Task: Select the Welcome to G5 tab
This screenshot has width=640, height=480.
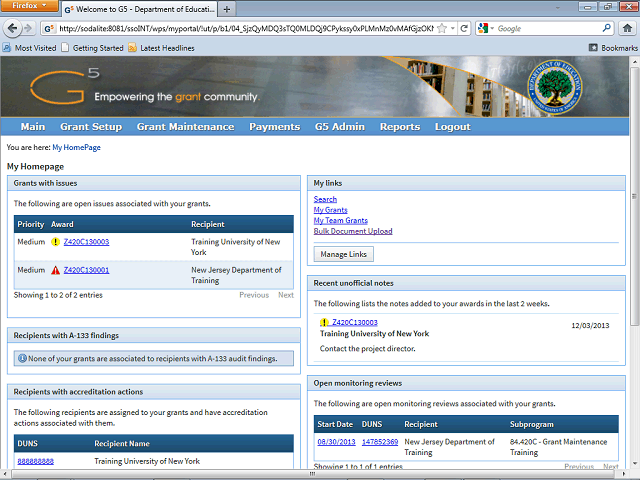Action: click(x=139, y=9)
